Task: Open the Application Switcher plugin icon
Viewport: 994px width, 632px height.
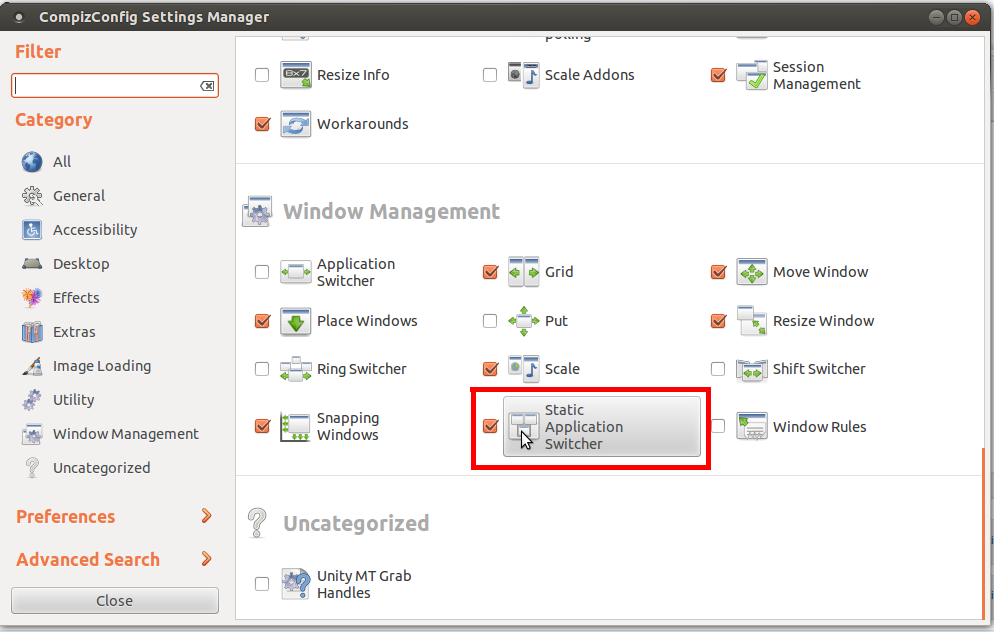Action: coord(295,272)
